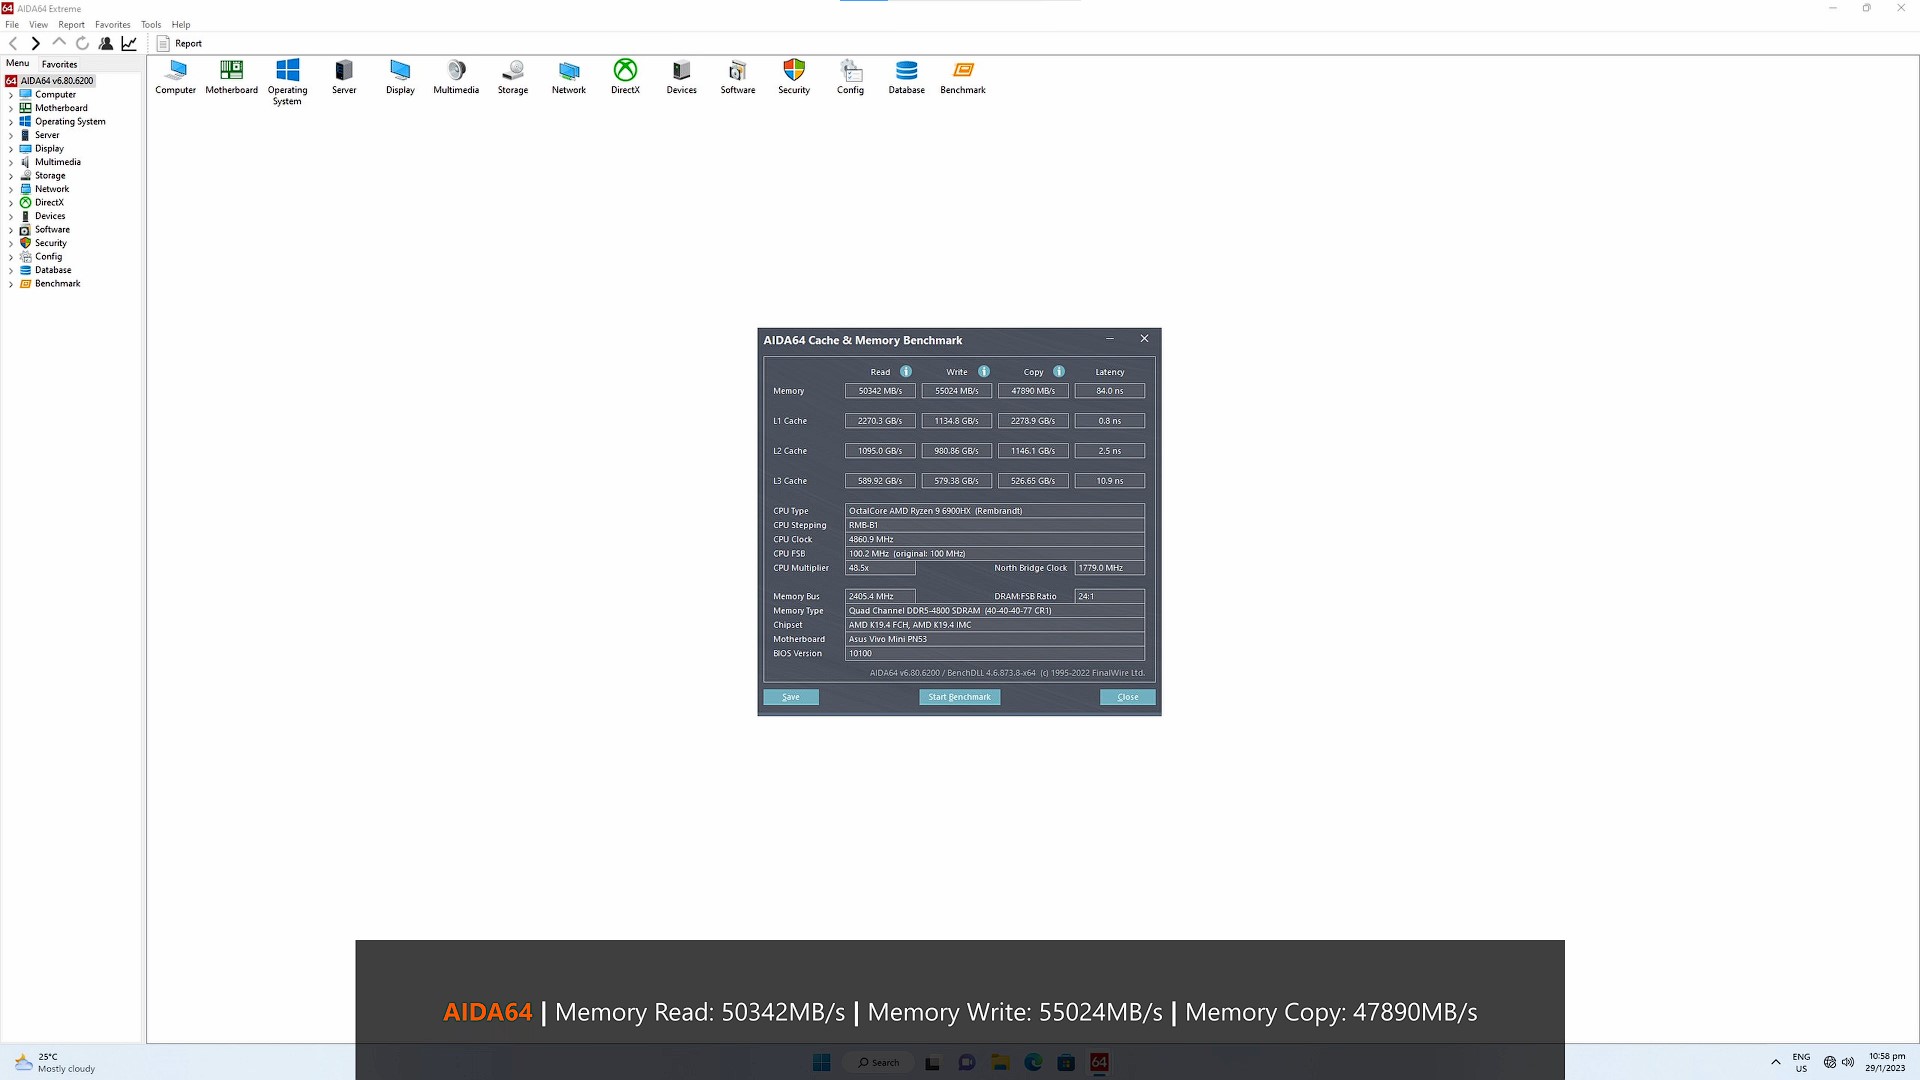The width and height of the screenshot is (1920, 1080).
Task: Switch to the Favorites sidebar tab
Action: 59,64
